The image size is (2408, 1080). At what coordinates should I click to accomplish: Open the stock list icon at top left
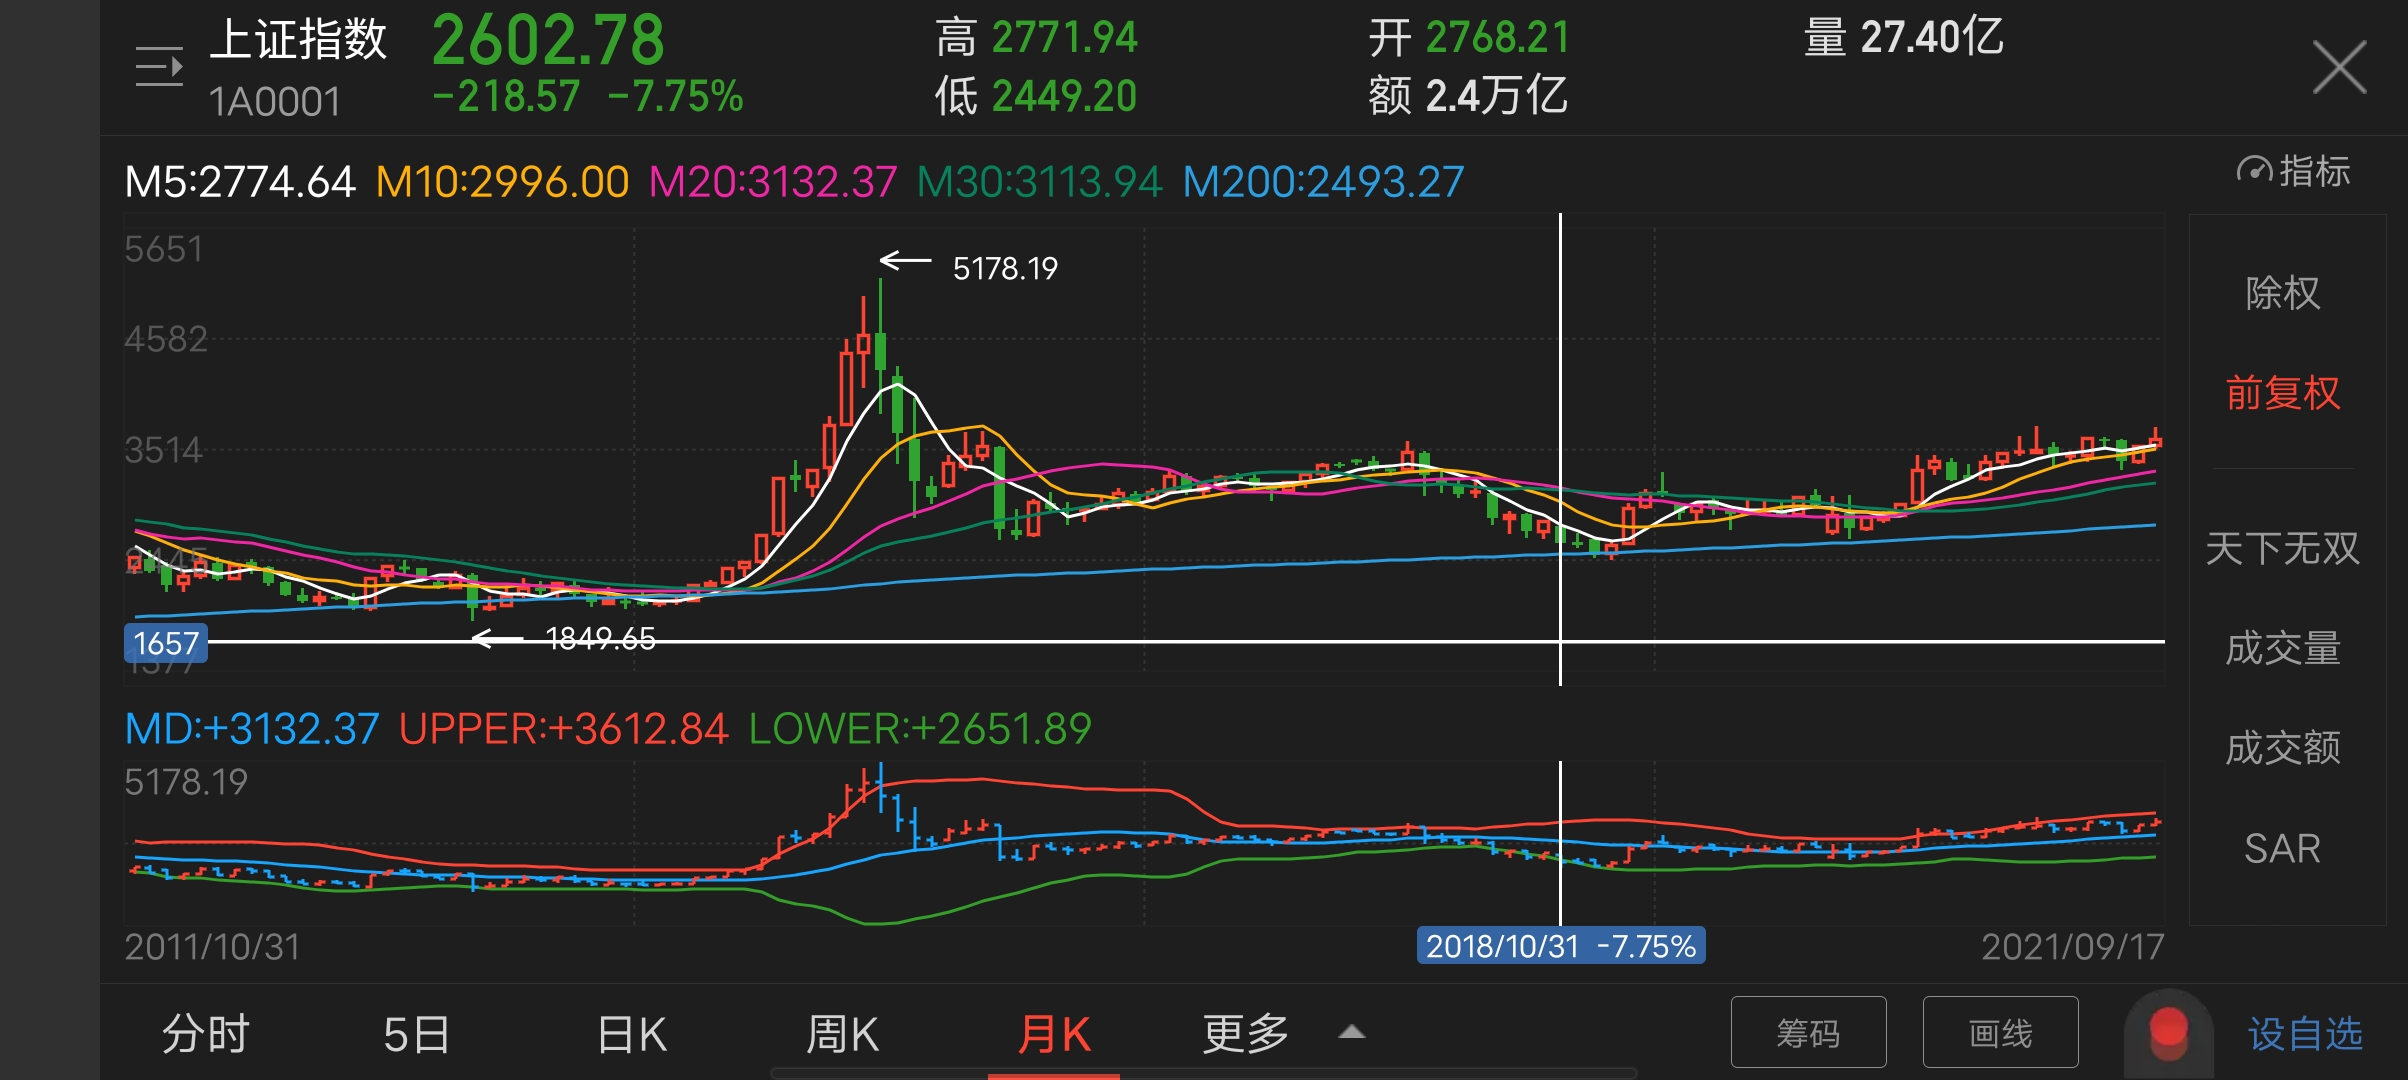coord(160,65)
